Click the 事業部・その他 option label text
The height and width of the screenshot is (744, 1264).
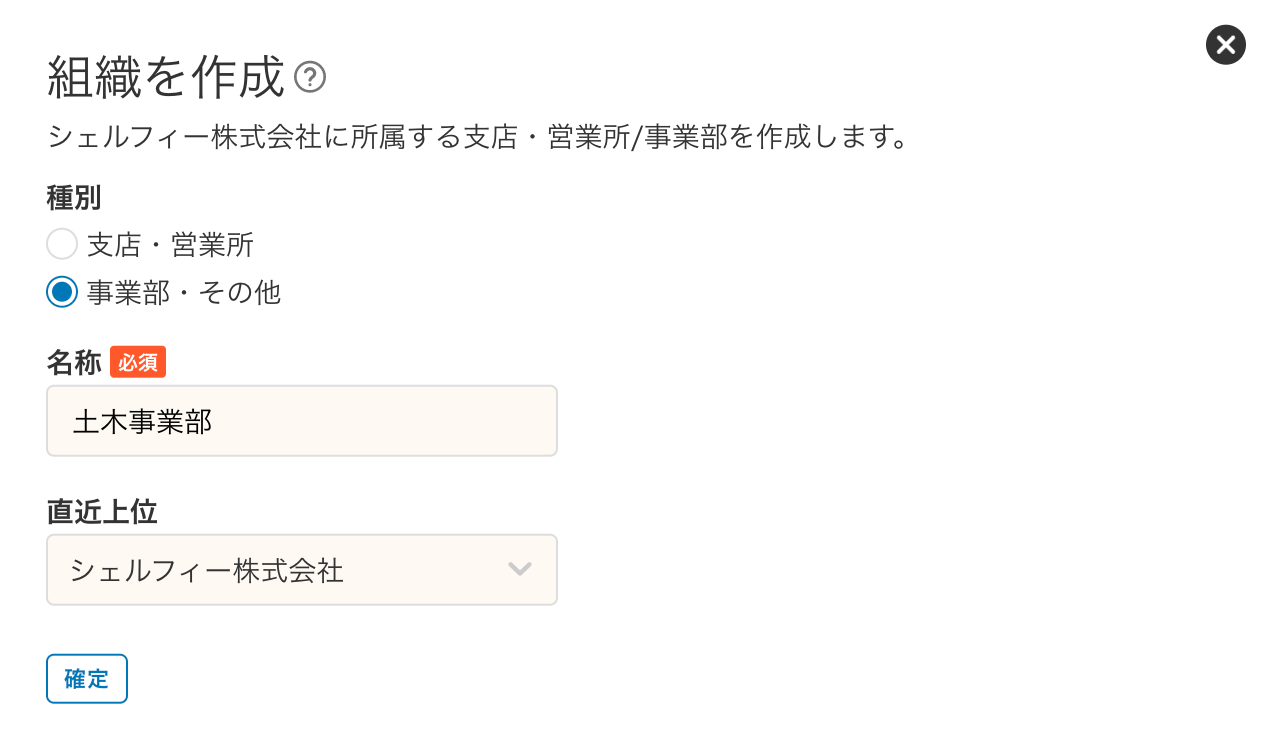[x=184, y=292]
